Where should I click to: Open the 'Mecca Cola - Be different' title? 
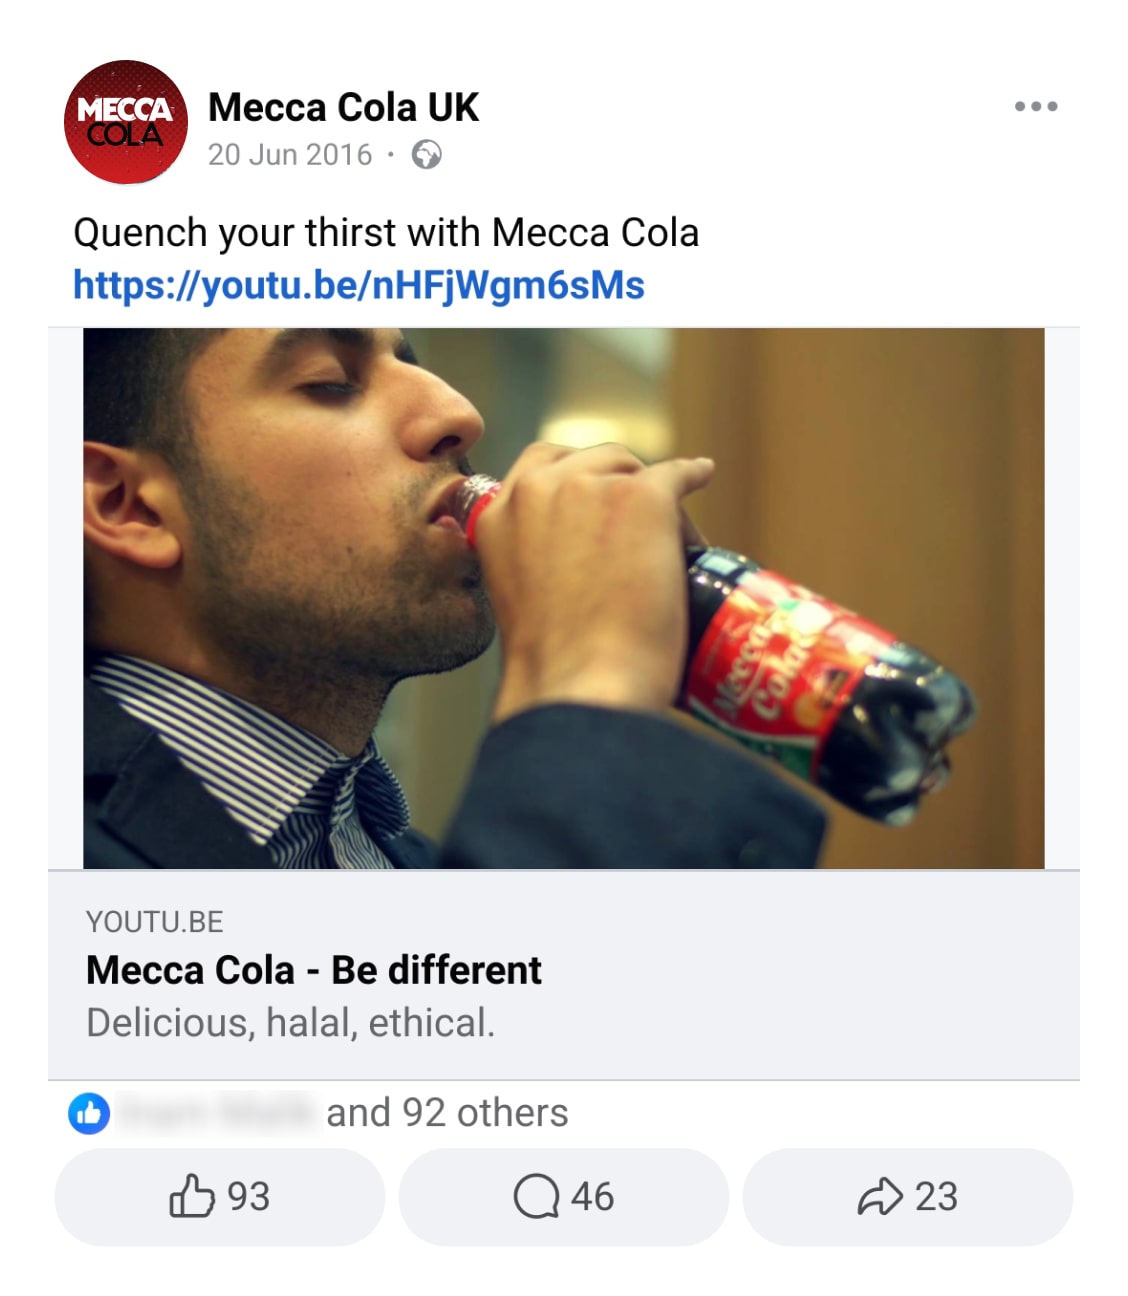pos(313,970)
